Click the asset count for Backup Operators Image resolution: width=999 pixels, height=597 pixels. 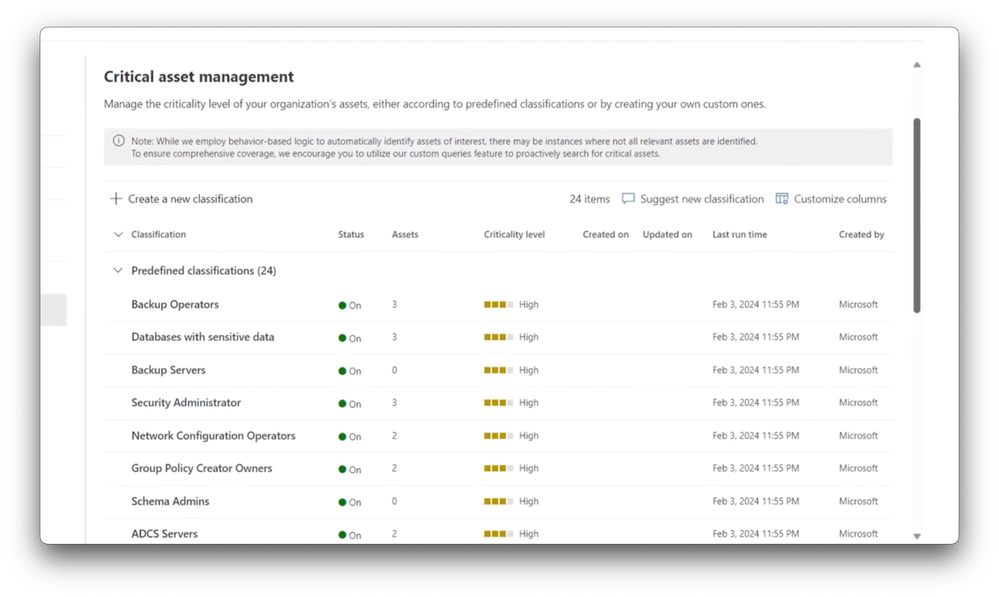394,305
